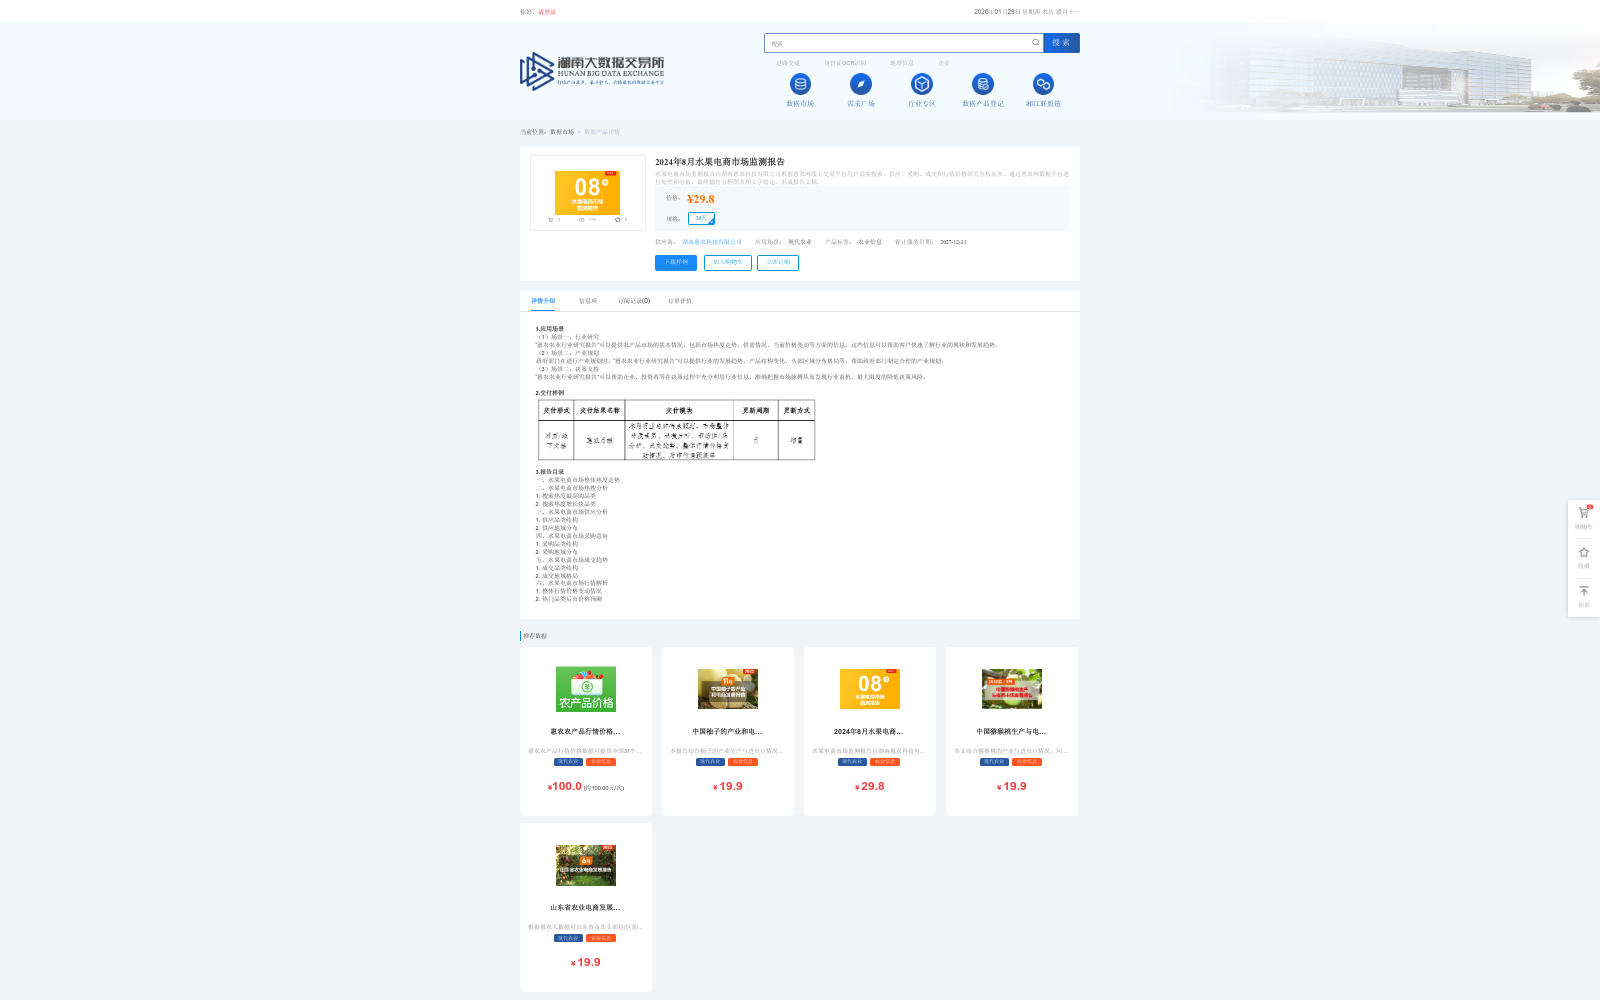Viewport: 1600px width, 1000px height.
Task: Open the 湘江联盟链 chain icon
Action: [1043, 84]
